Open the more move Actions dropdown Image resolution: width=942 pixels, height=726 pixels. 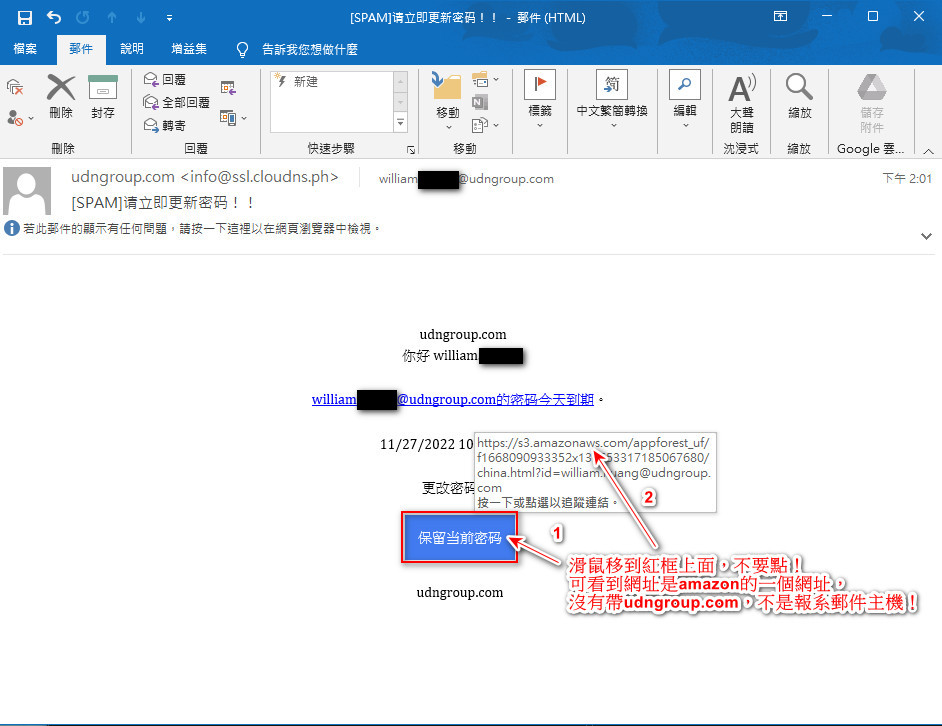(485, 125)
